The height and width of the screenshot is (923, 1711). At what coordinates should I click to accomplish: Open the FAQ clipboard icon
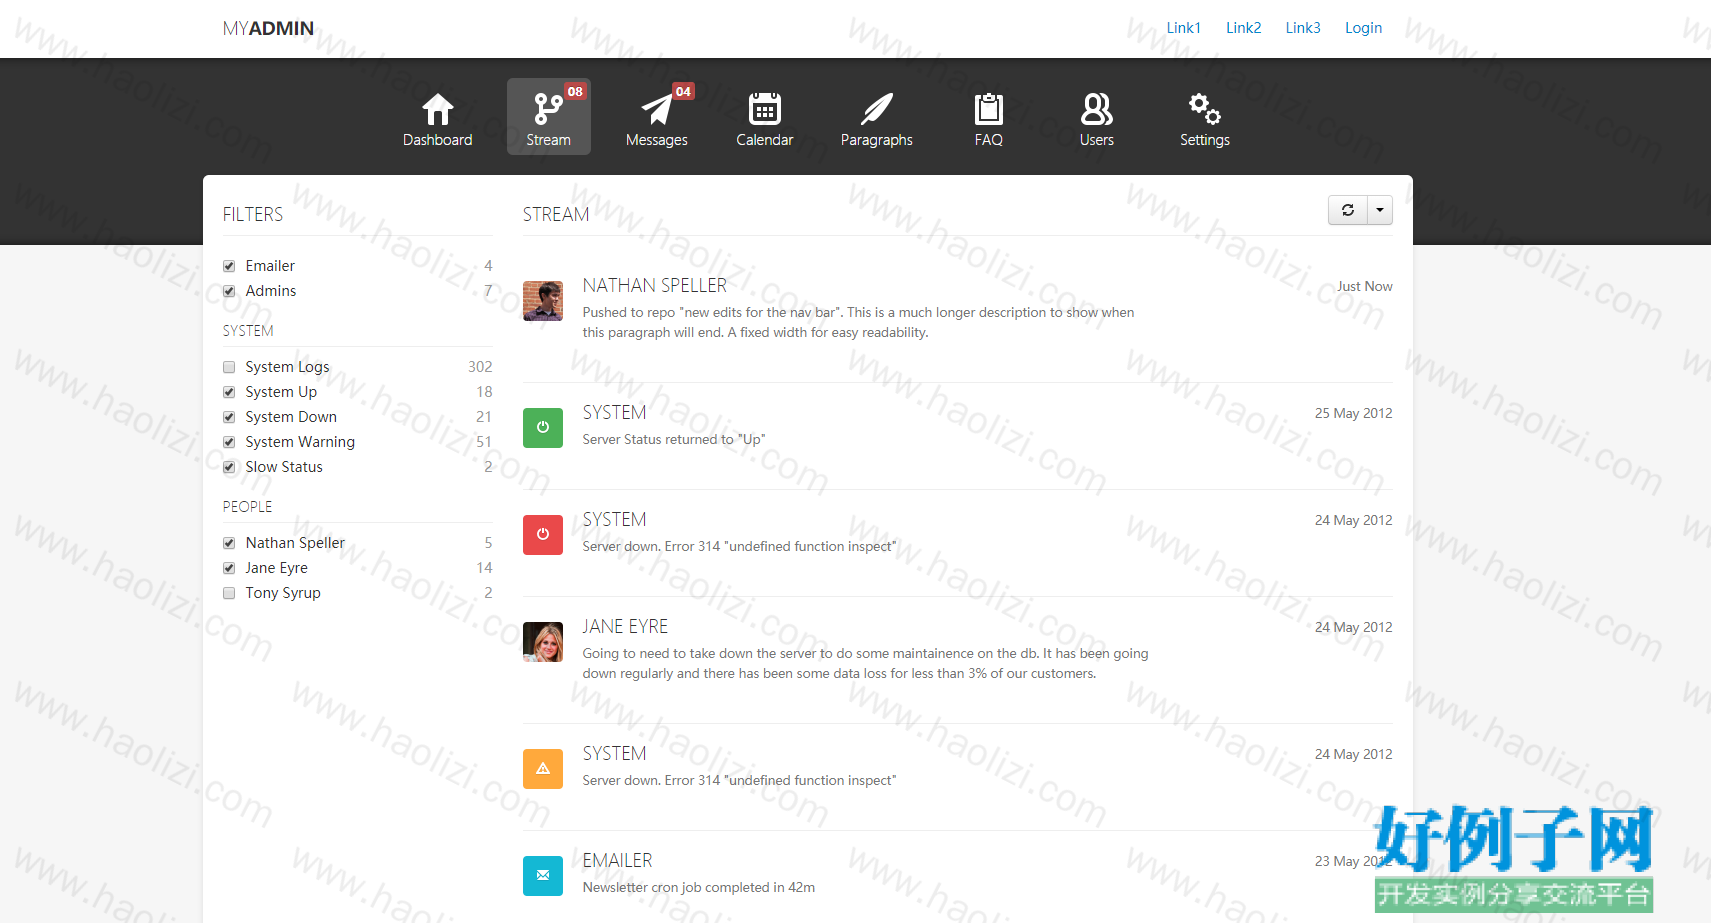click(x=988, y=108)
